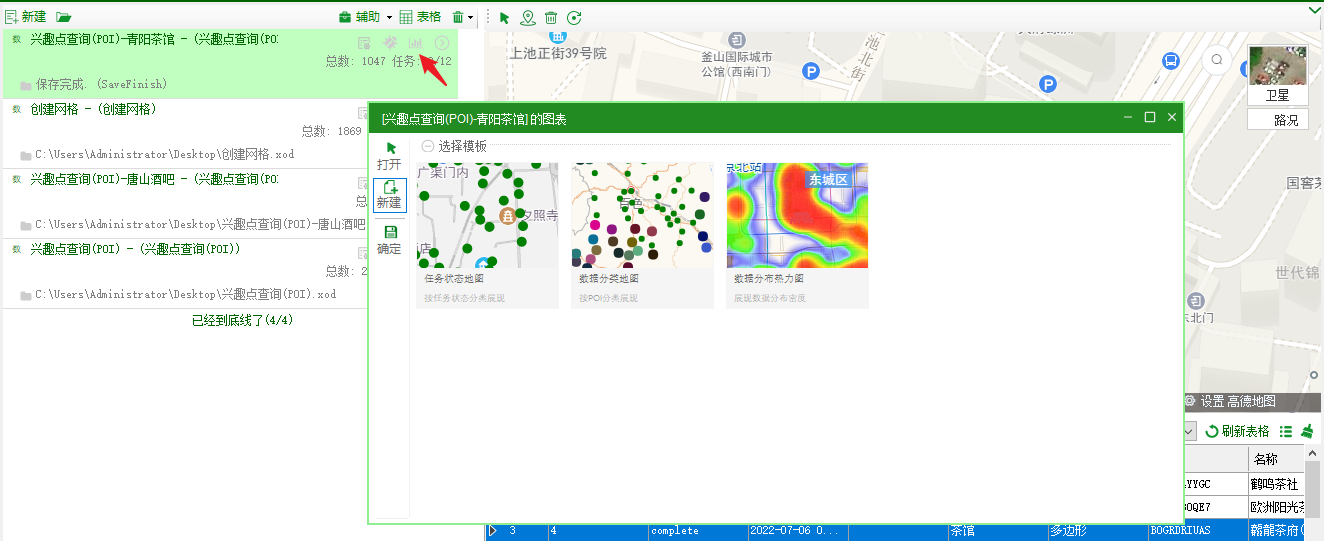Click the 创建网格.xod file path
Image resolution: width=1324 pixels, height=541 pixels.
pyautogui.click(x=164, y=155)
